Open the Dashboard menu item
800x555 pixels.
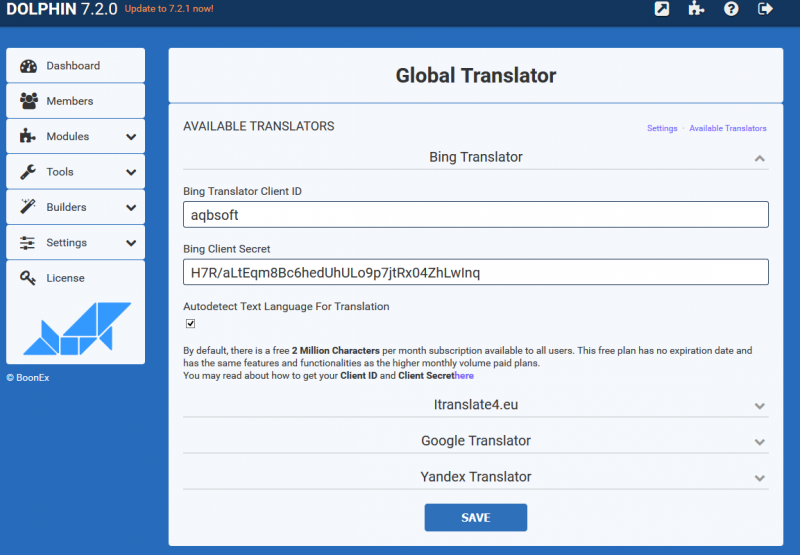76,65
